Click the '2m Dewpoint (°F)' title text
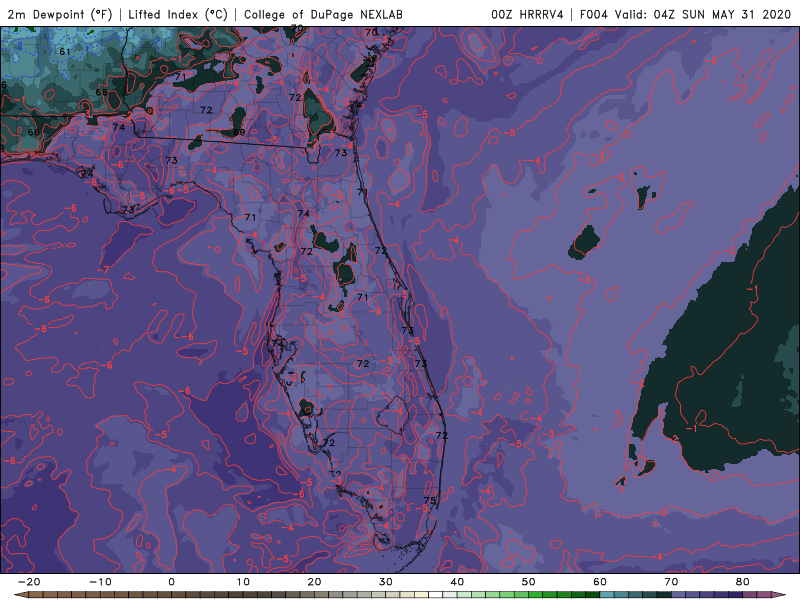Image resolution: width=800 pixels, height=600 pixels. click(x=60, y=14)
